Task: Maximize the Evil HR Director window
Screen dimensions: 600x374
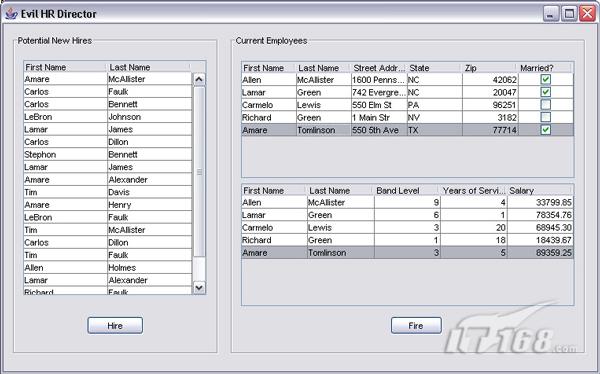Action: coord(569,14)
